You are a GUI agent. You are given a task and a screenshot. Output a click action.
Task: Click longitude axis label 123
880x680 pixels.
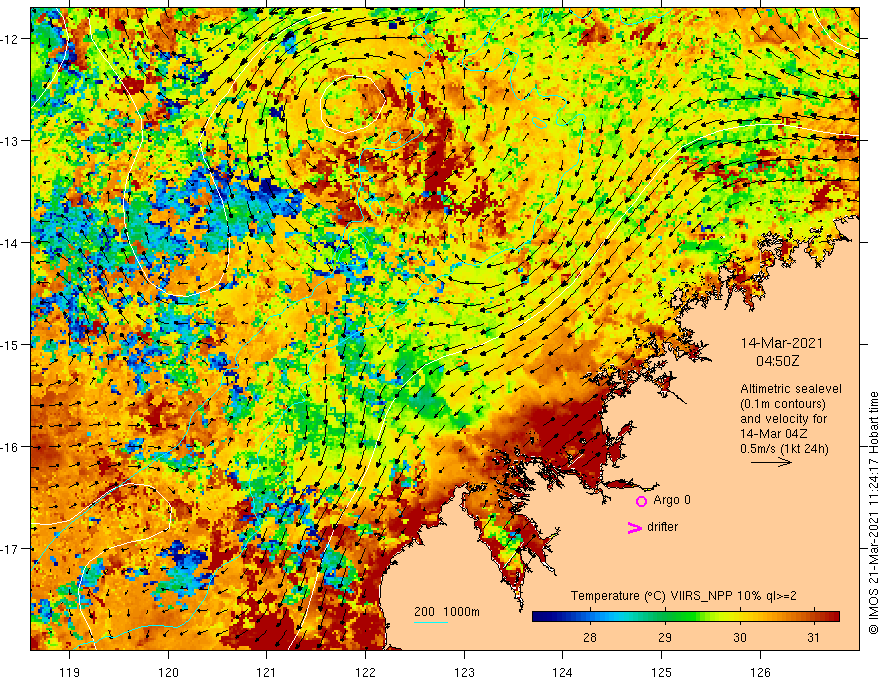tap(464, 672)
